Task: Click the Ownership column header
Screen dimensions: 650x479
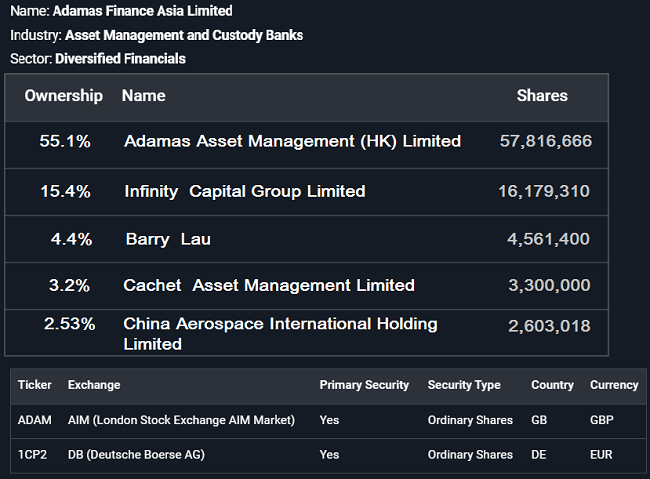Action: coord(63,96)
